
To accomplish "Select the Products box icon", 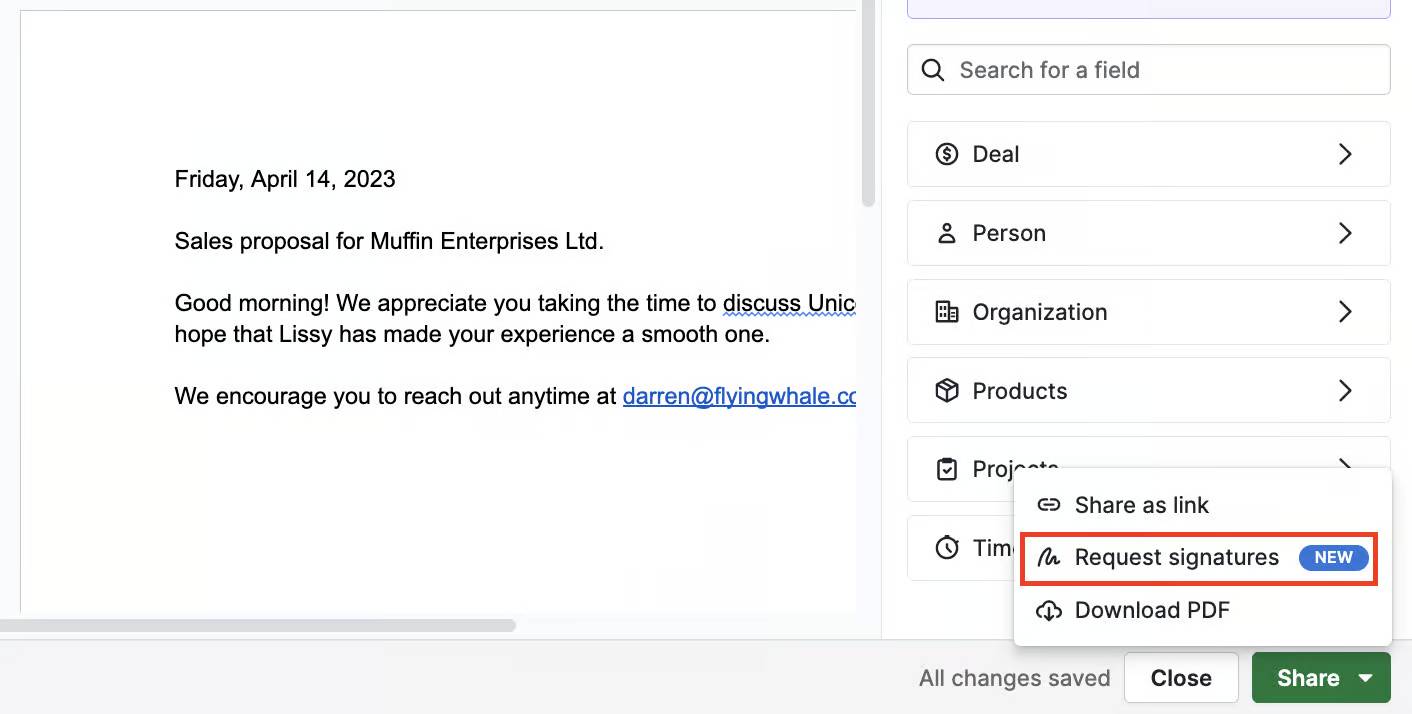I will click(x=946, y=390).
